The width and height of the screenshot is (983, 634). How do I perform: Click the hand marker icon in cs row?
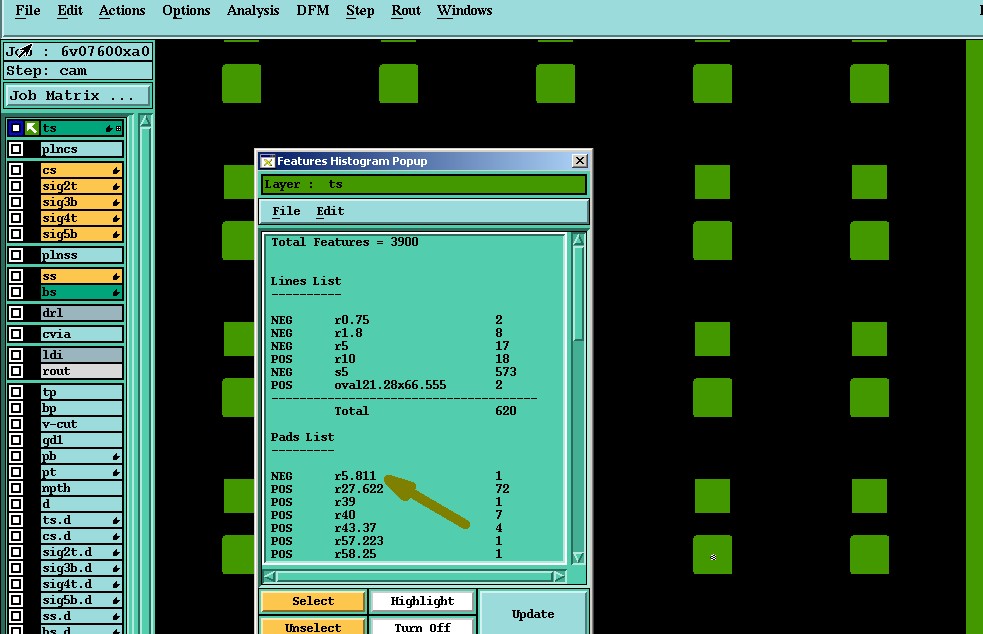116,171
